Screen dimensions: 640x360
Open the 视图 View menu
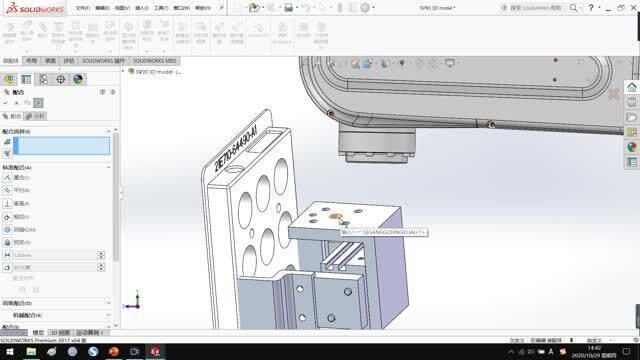tap(122, 8)
